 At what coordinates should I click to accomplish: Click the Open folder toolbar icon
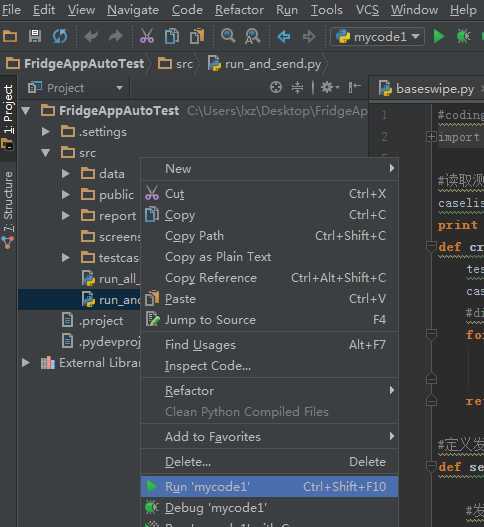tap(9, 36)
